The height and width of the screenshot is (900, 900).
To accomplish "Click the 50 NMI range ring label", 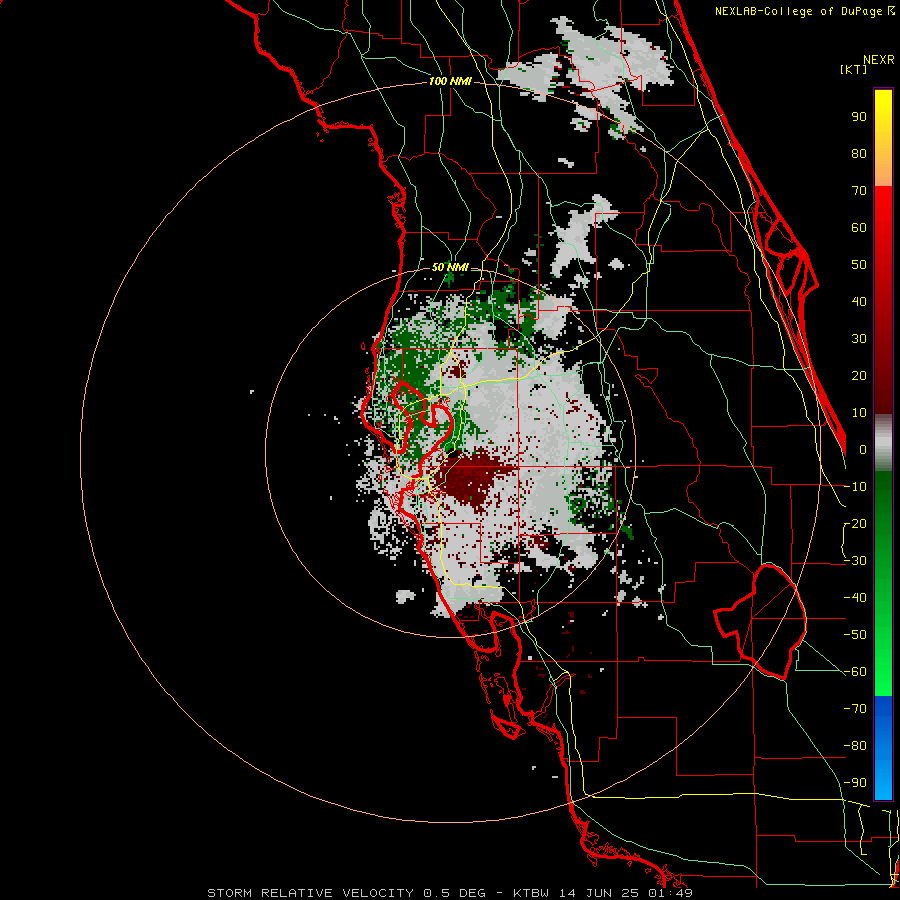I will point(450,267).
